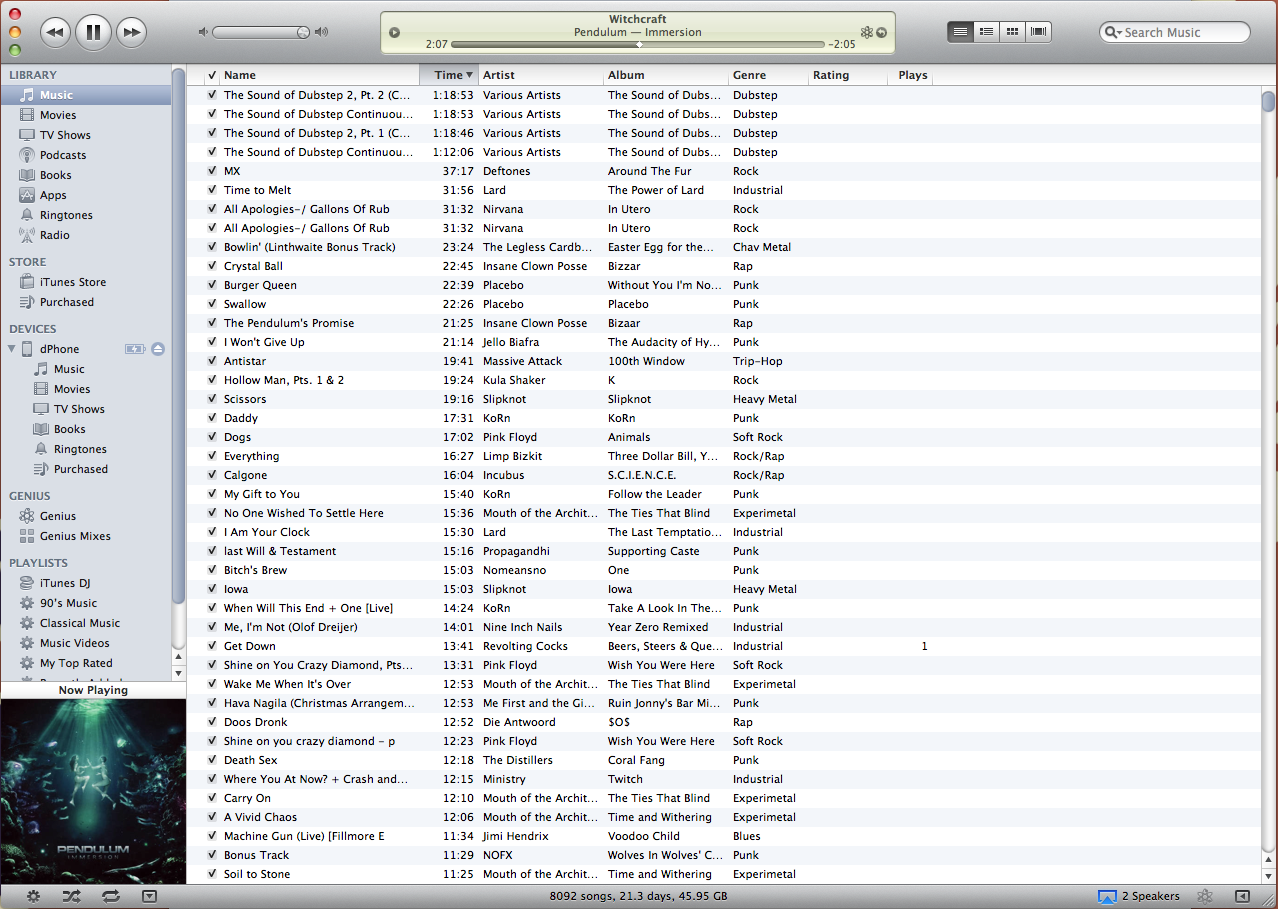Toggle Time column sort direction
The width and height of the screenshot is (1278, 909).
449,75
